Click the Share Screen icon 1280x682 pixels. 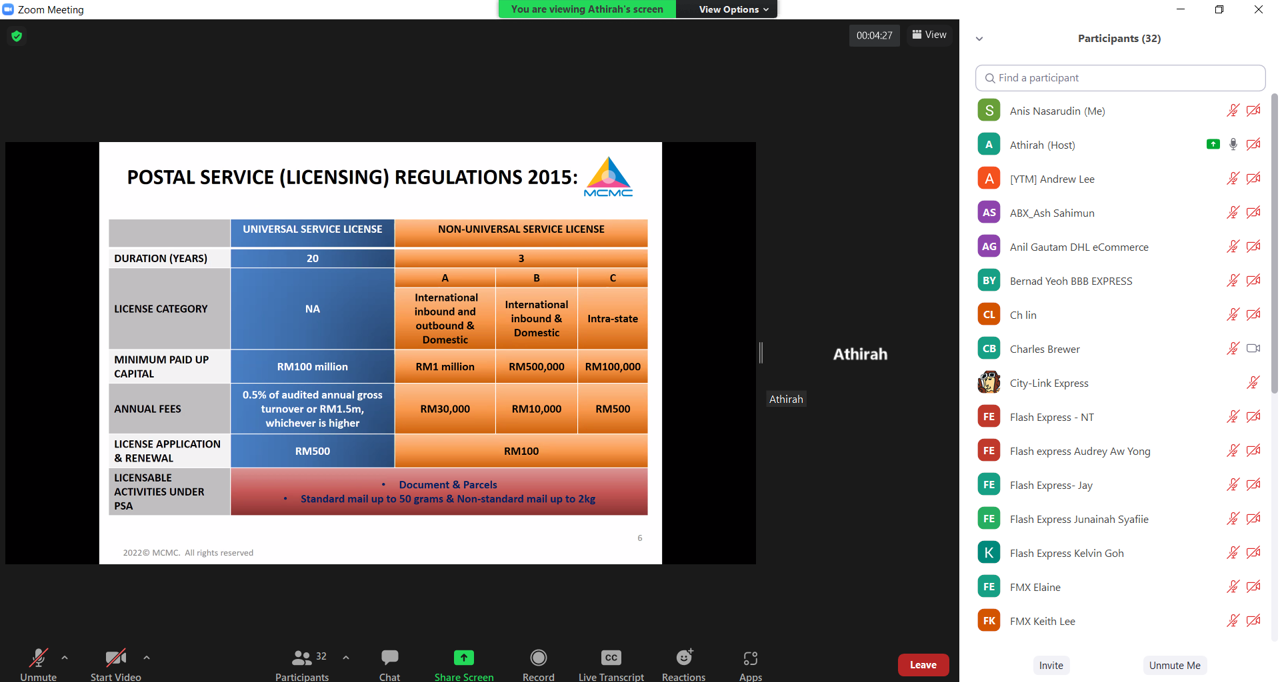(464, 658)
